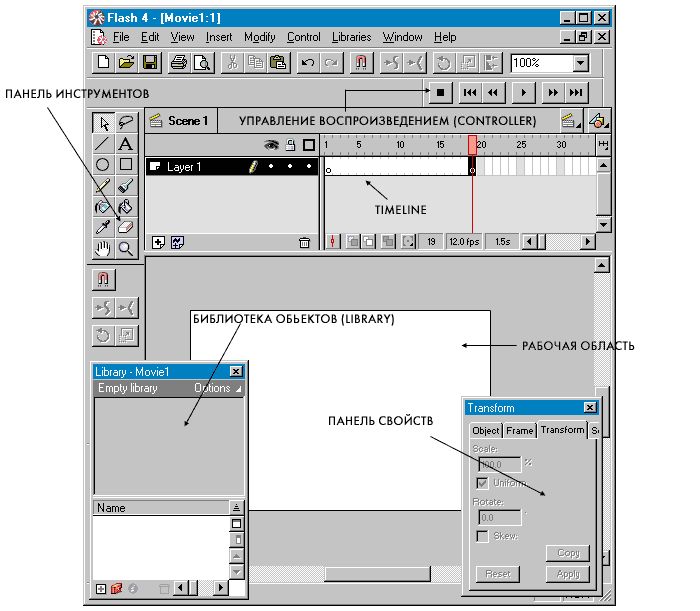Click Rewind to start button
The width and height of the screenshot is (700, 611).
tap(470, 92)
